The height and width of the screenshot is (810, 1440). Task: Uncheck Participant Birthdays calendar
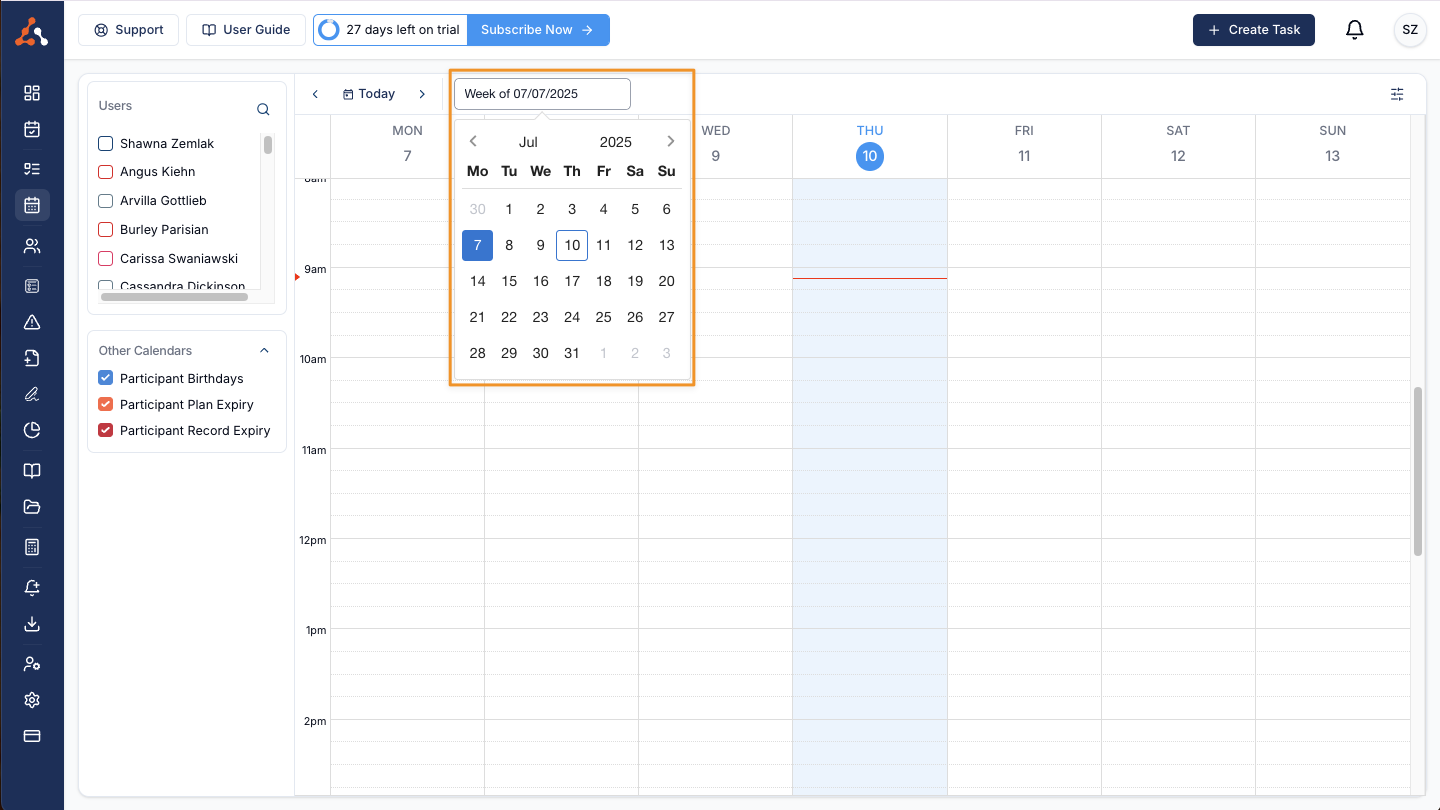pyautogui.click(x=105, y=378)
